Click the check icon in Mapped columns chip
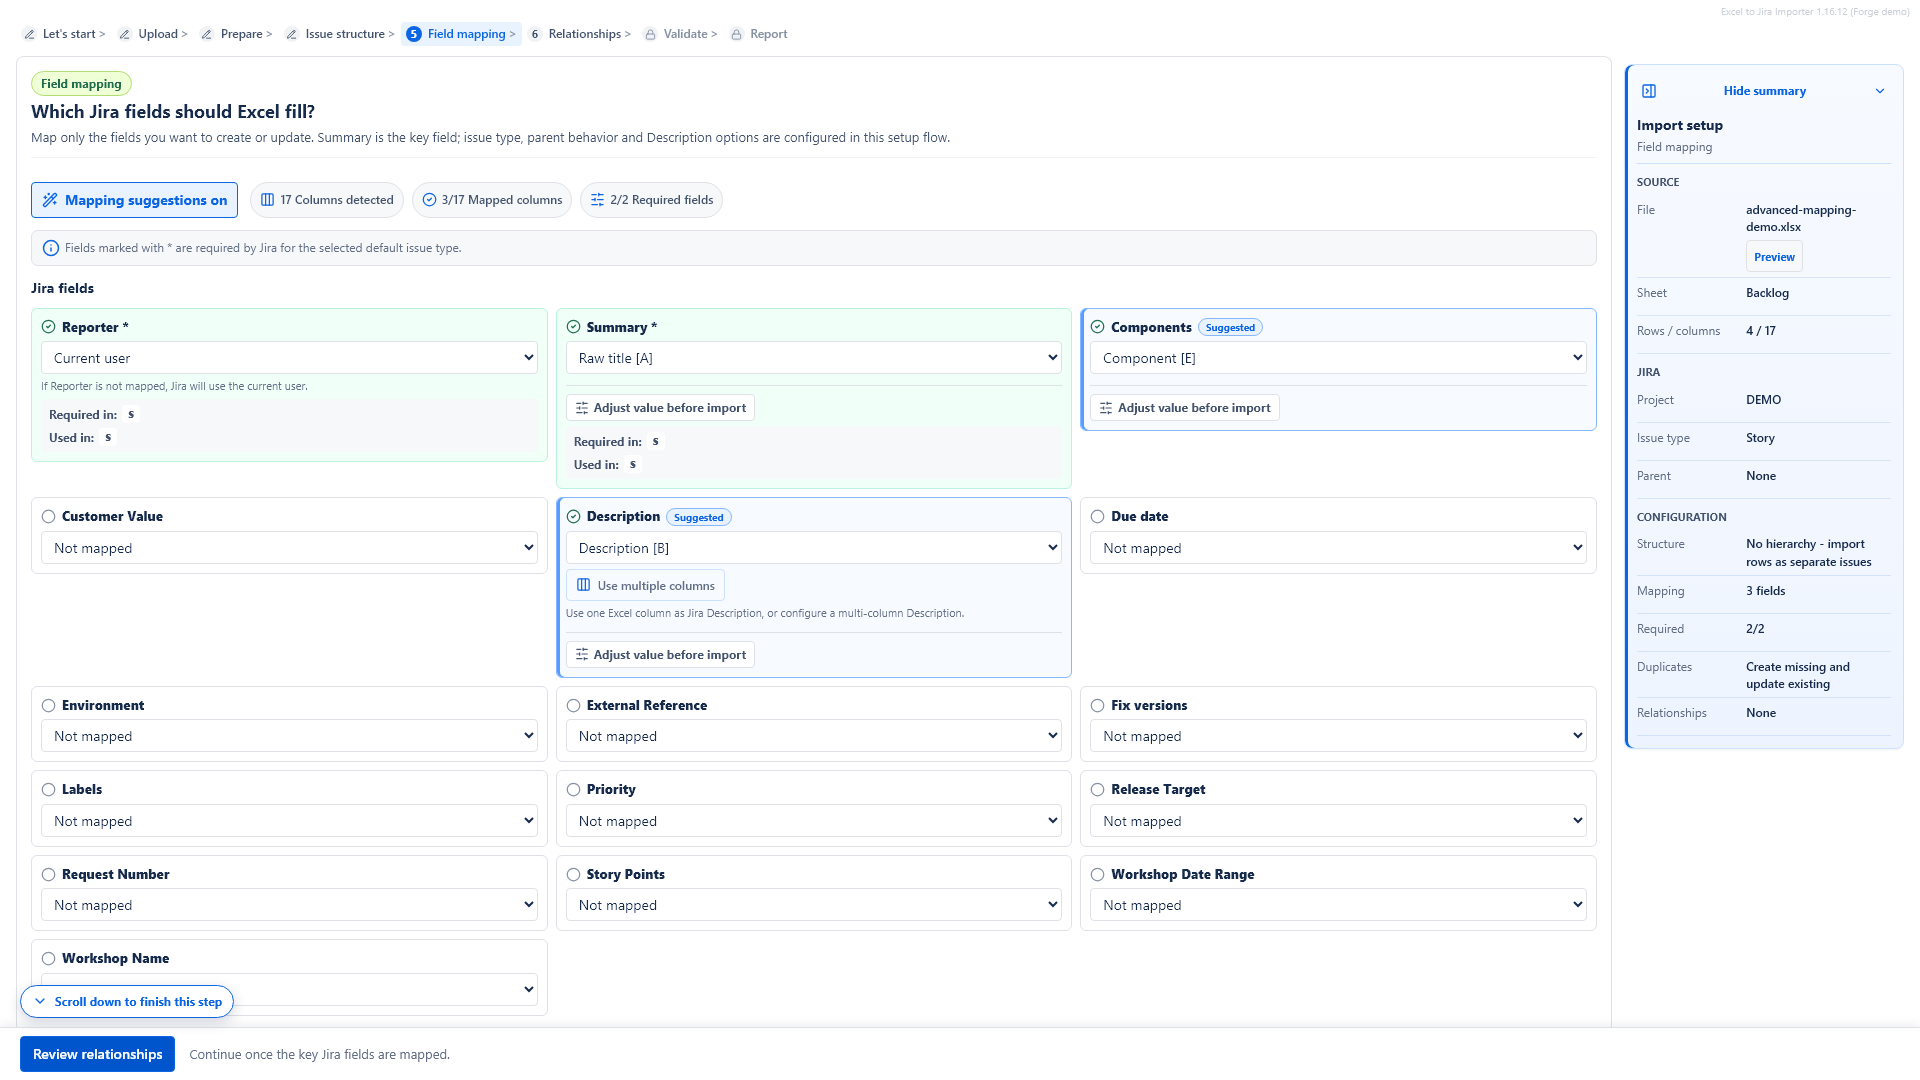Viewport: 1920px width, 1080px height. pos(429,200)
